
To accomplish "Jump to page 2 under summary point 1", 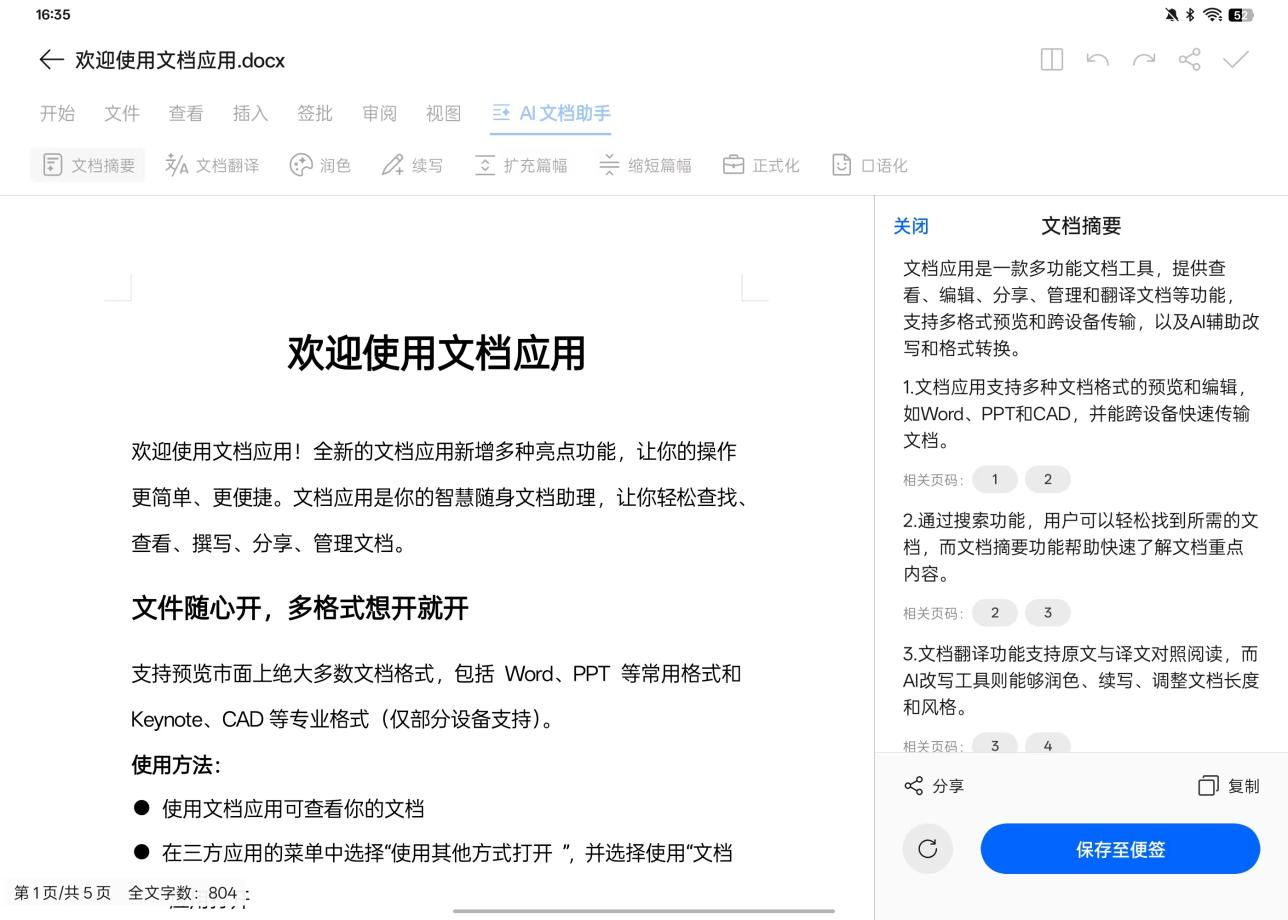I will [x=1048, y=479].
